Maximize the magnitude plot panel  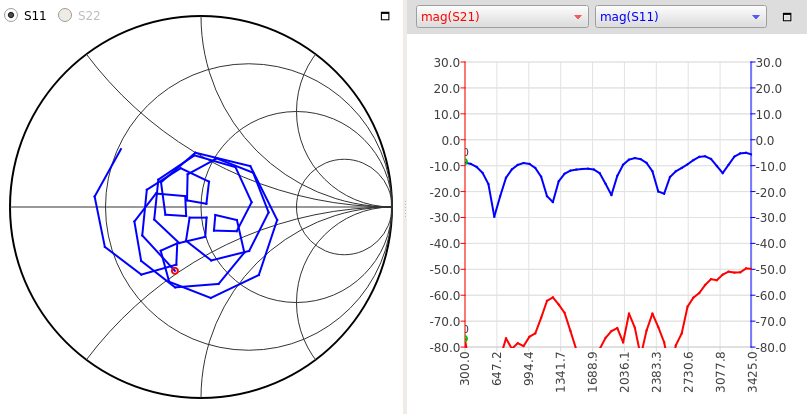coord(787,17)
